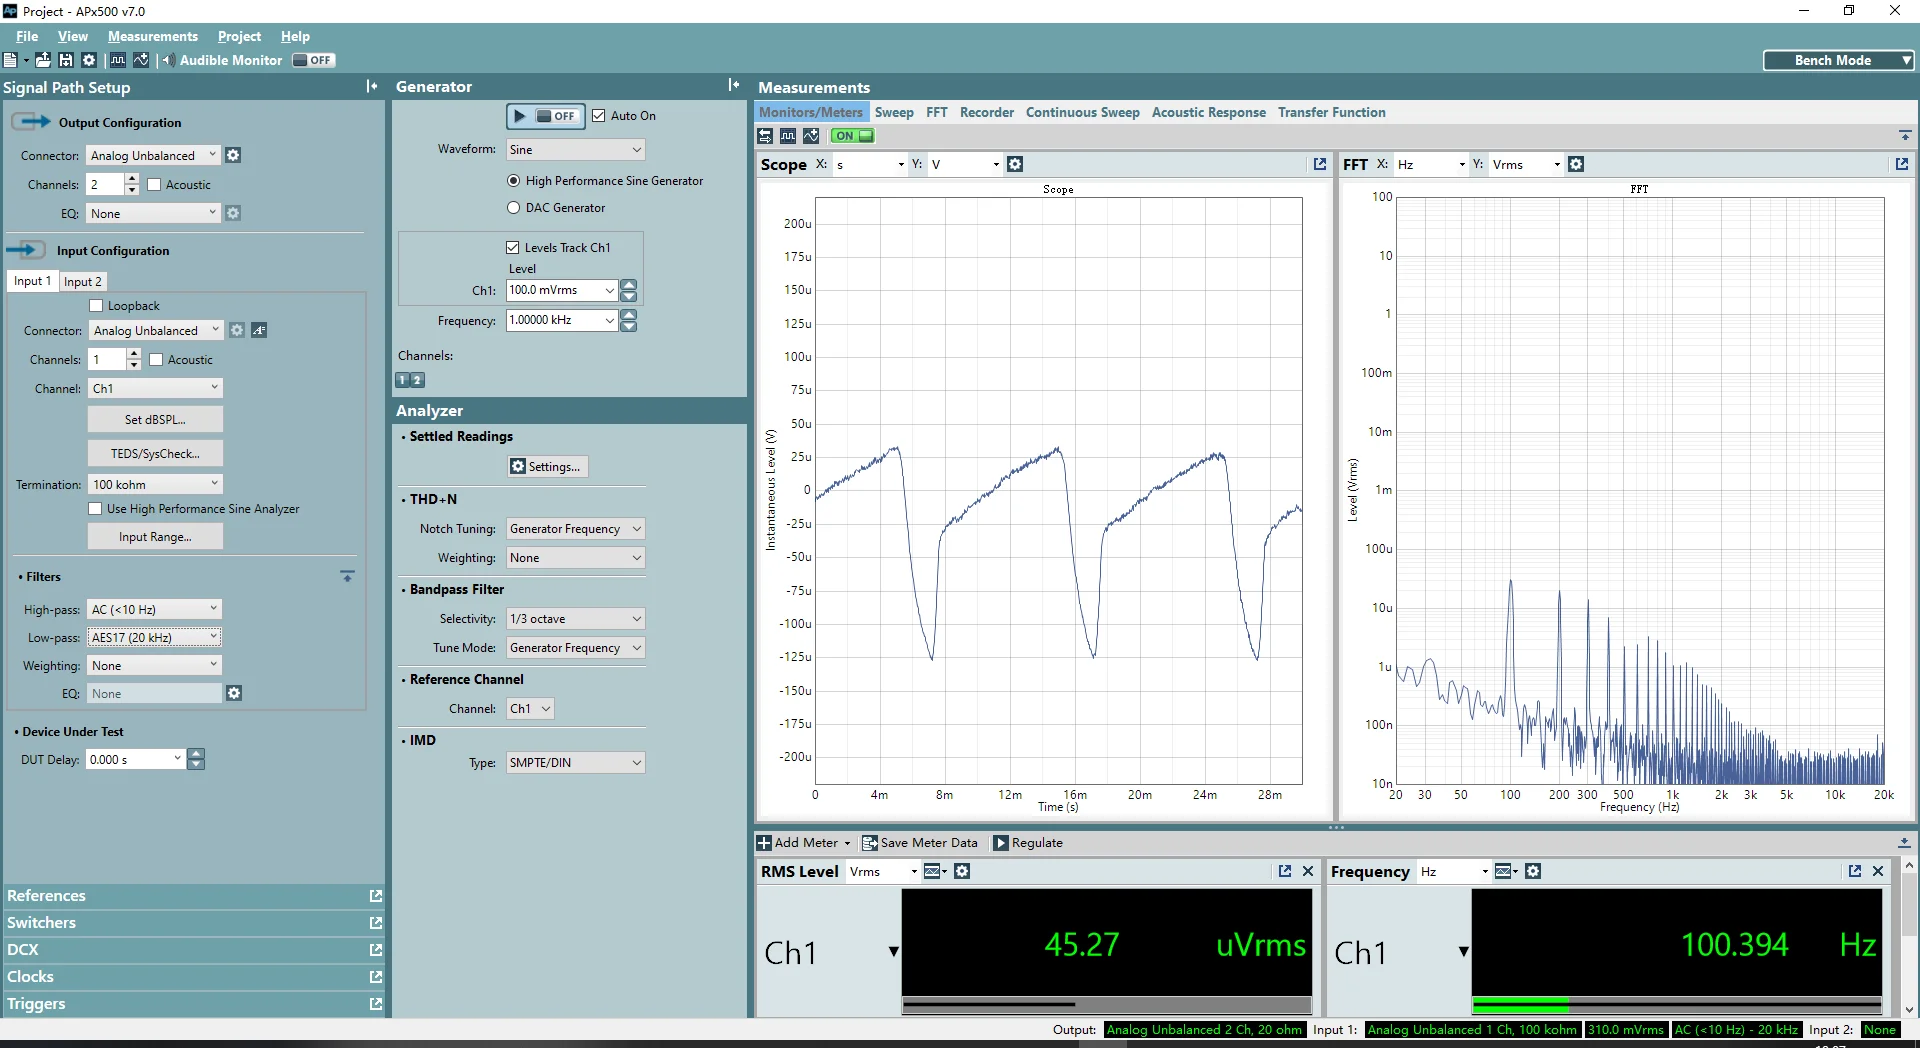1920x1048 pixels.
Task: Uncheck Levels Track Ch1
Action: [x=513, y=248]
